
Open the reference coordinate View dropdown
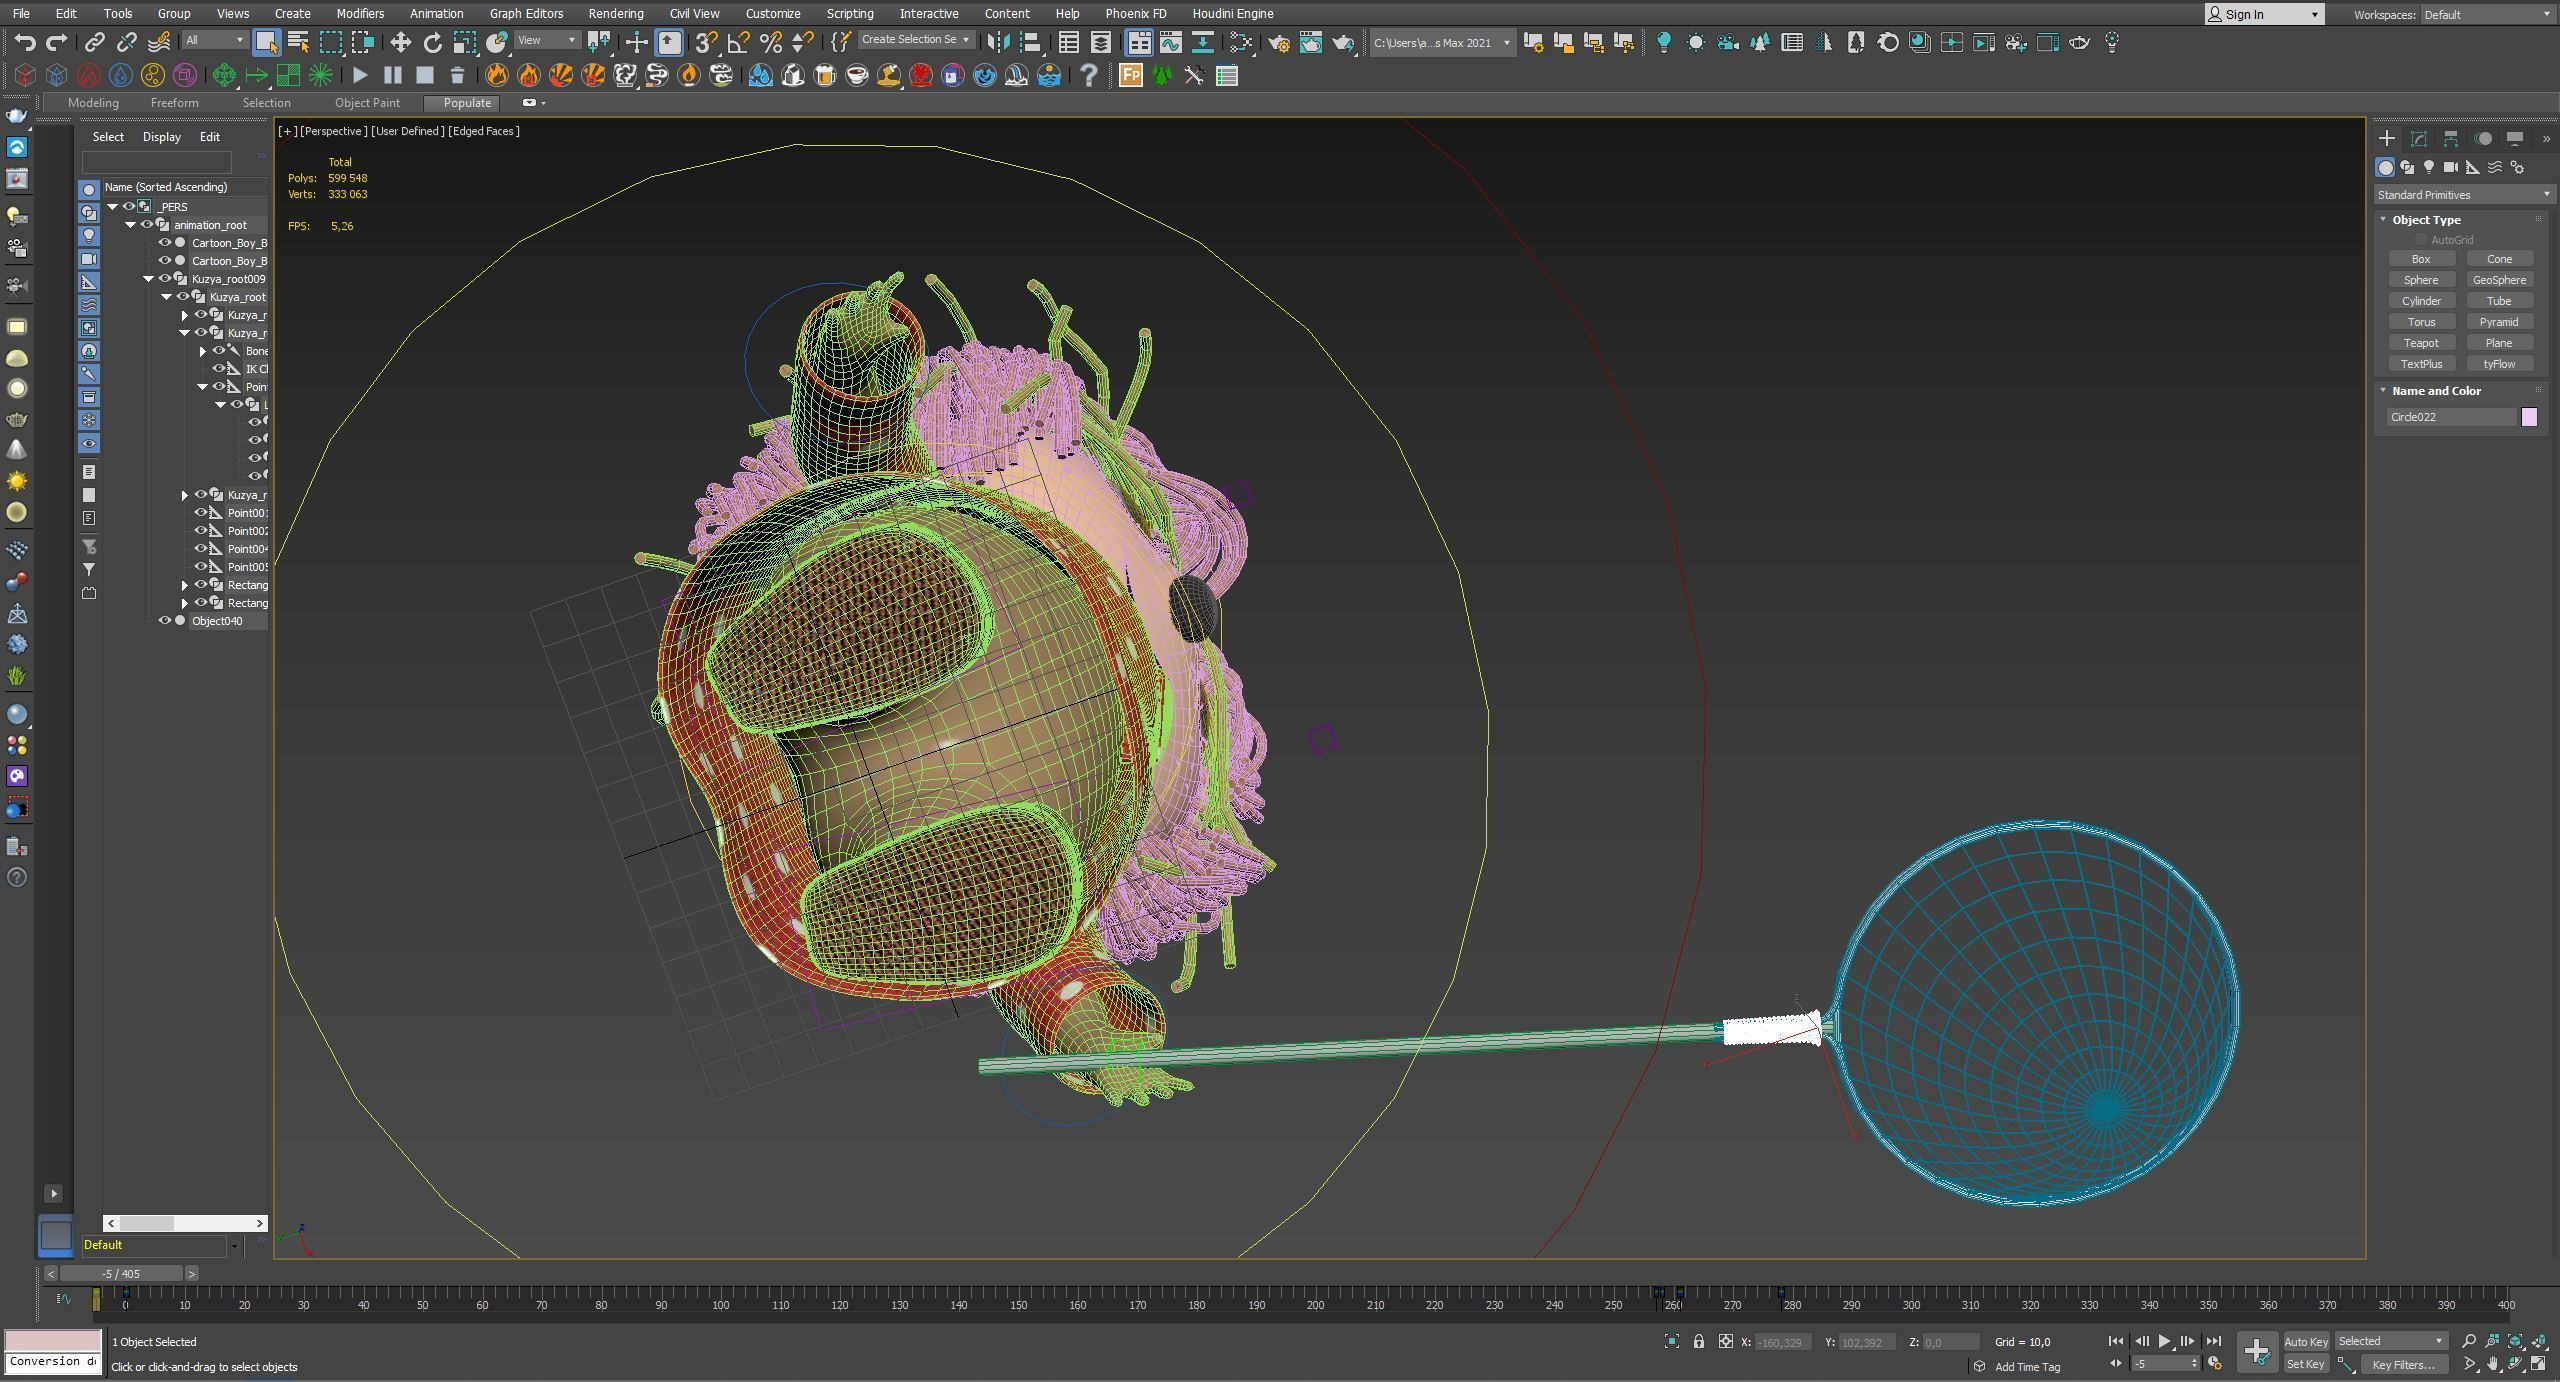pos(546,40)
